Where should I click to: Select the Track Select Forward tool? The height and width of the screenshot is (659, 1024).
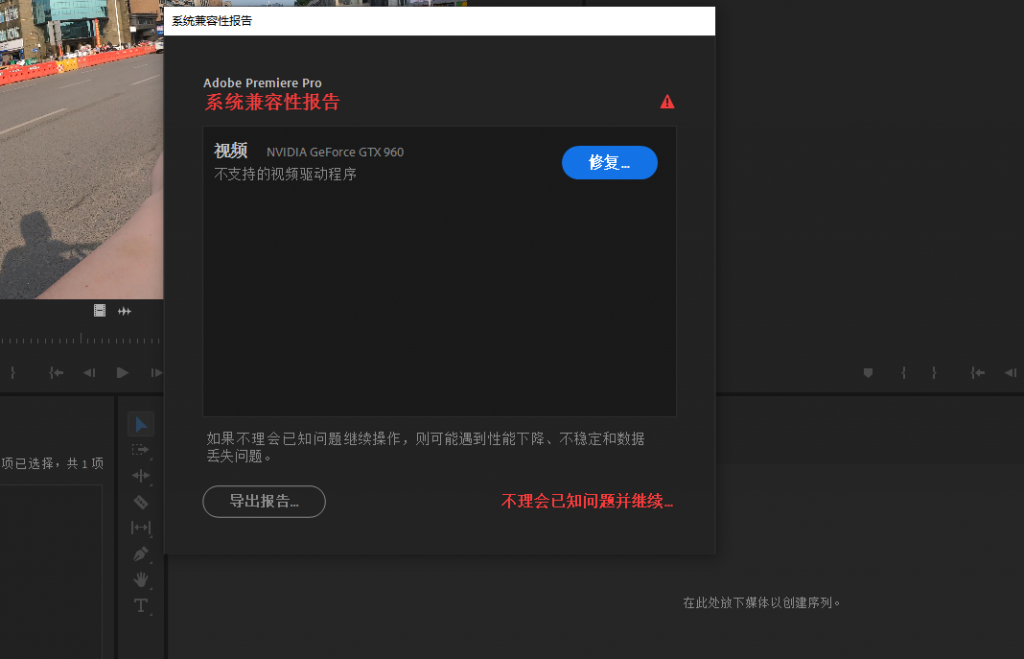[x=140, y=450]
